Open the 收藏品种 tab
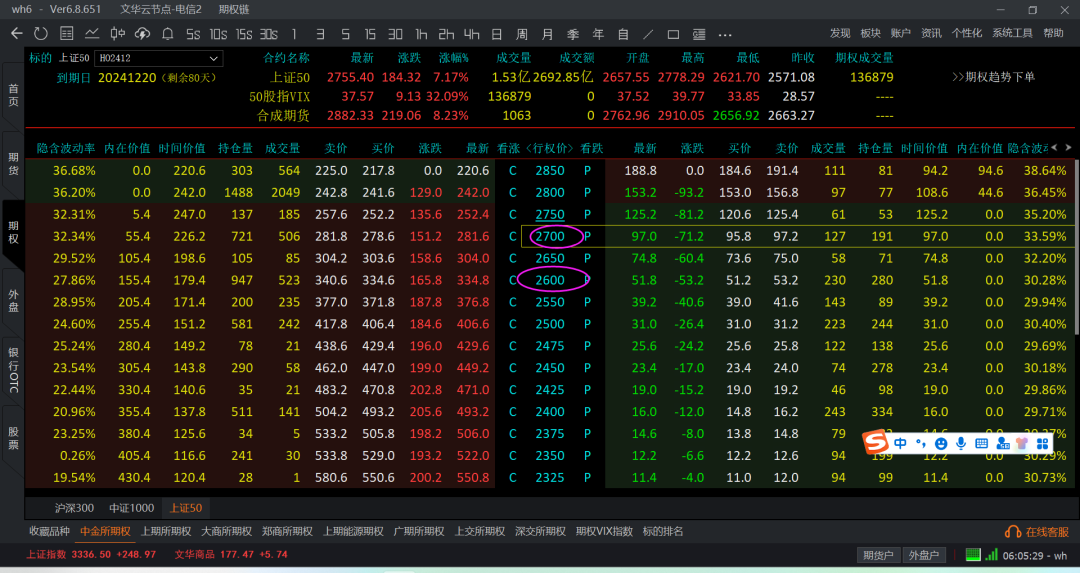This screenshot has height=573, width=1080. [x=50, y=532]
